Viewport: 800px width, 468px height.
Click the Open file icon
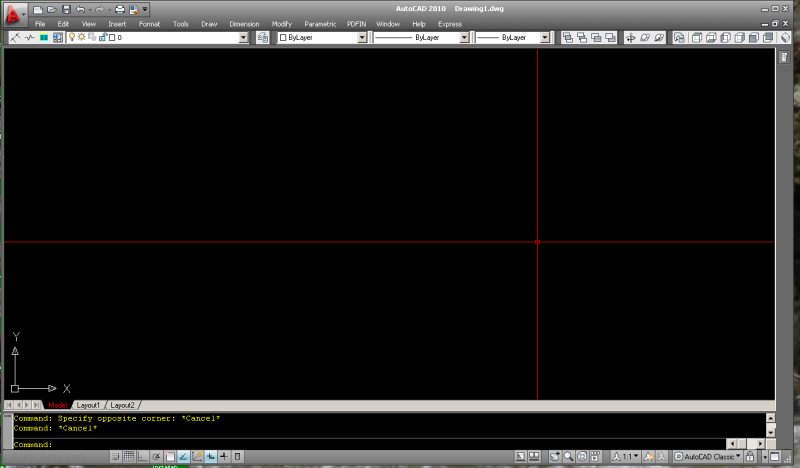pyautogui.click(x=52, y=9)
